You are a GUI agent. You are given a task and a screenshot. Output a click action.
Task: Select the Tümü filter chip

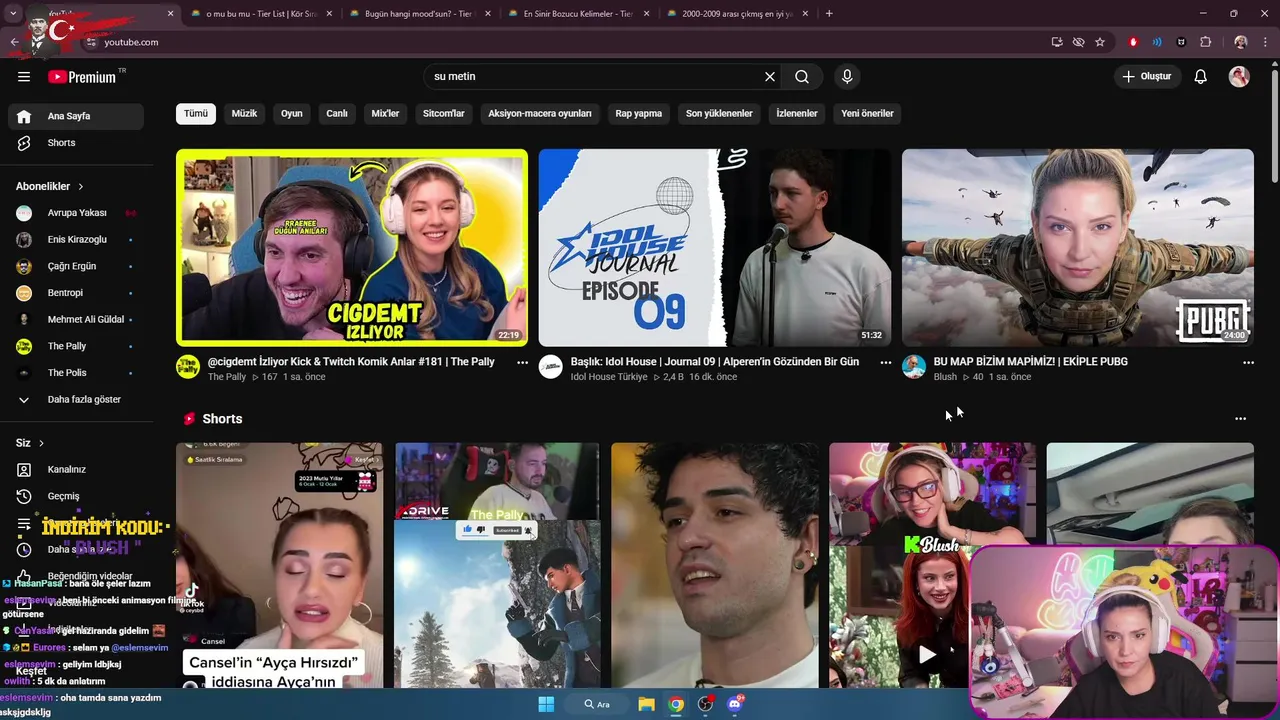(x=196, y=114)
